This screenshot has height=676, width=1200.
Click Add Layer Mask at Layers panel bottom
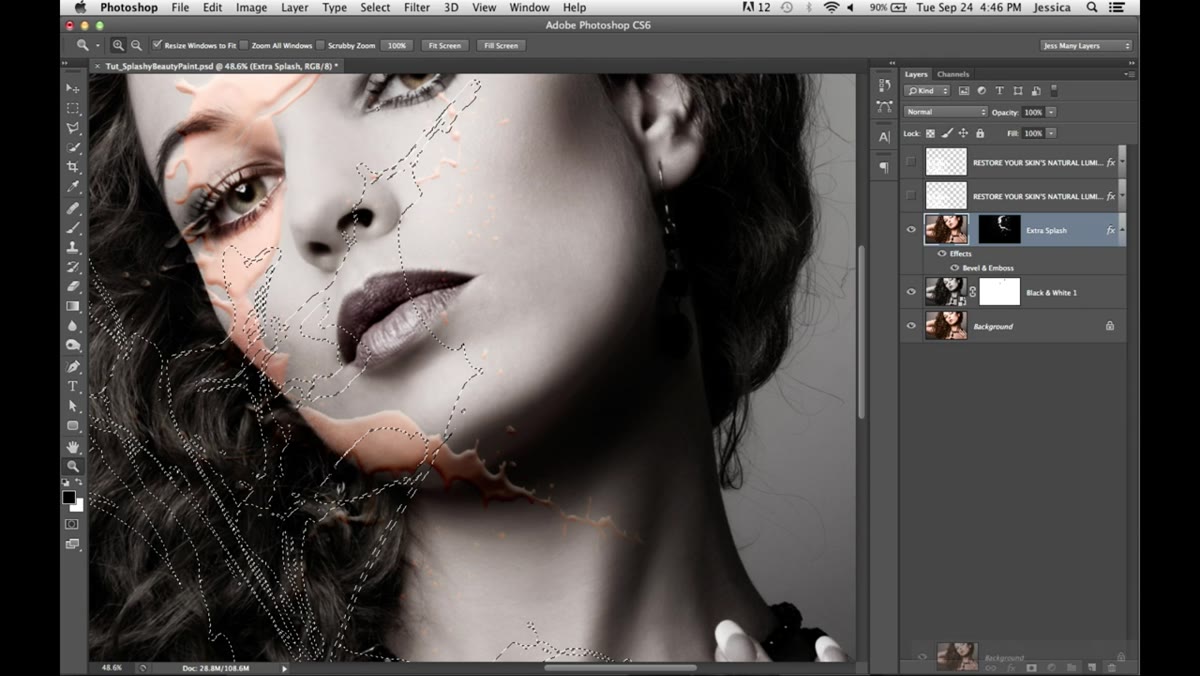(1031, 667)
